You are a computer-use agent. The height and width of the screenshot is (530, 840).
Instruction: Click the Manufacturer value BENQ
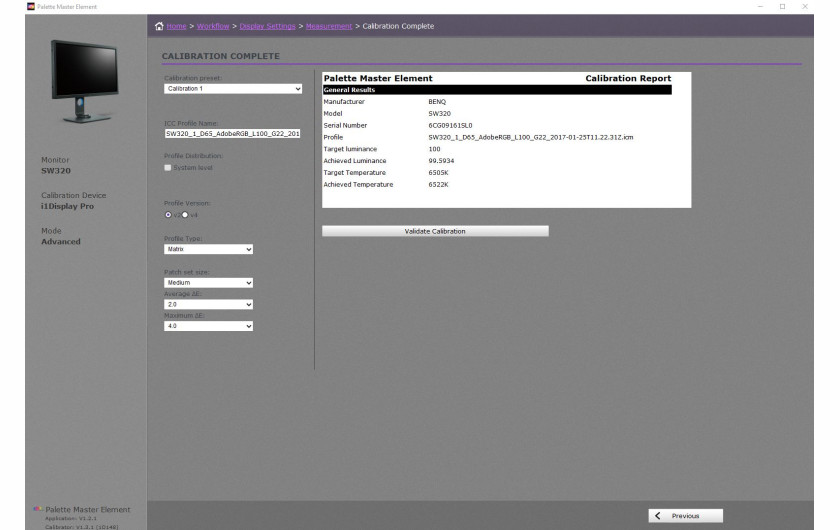tap(437, 102)
